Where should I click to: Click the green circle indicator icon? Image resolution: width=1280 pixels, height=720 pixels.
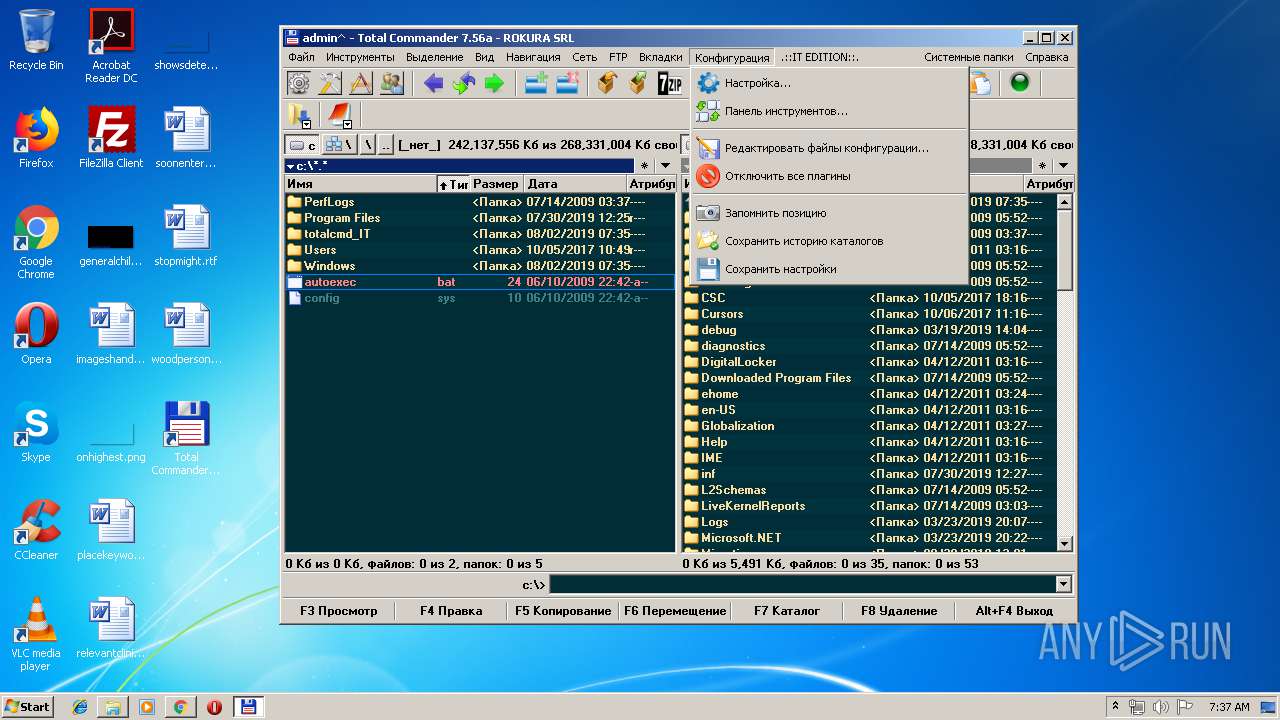[x=1020, y=83]
